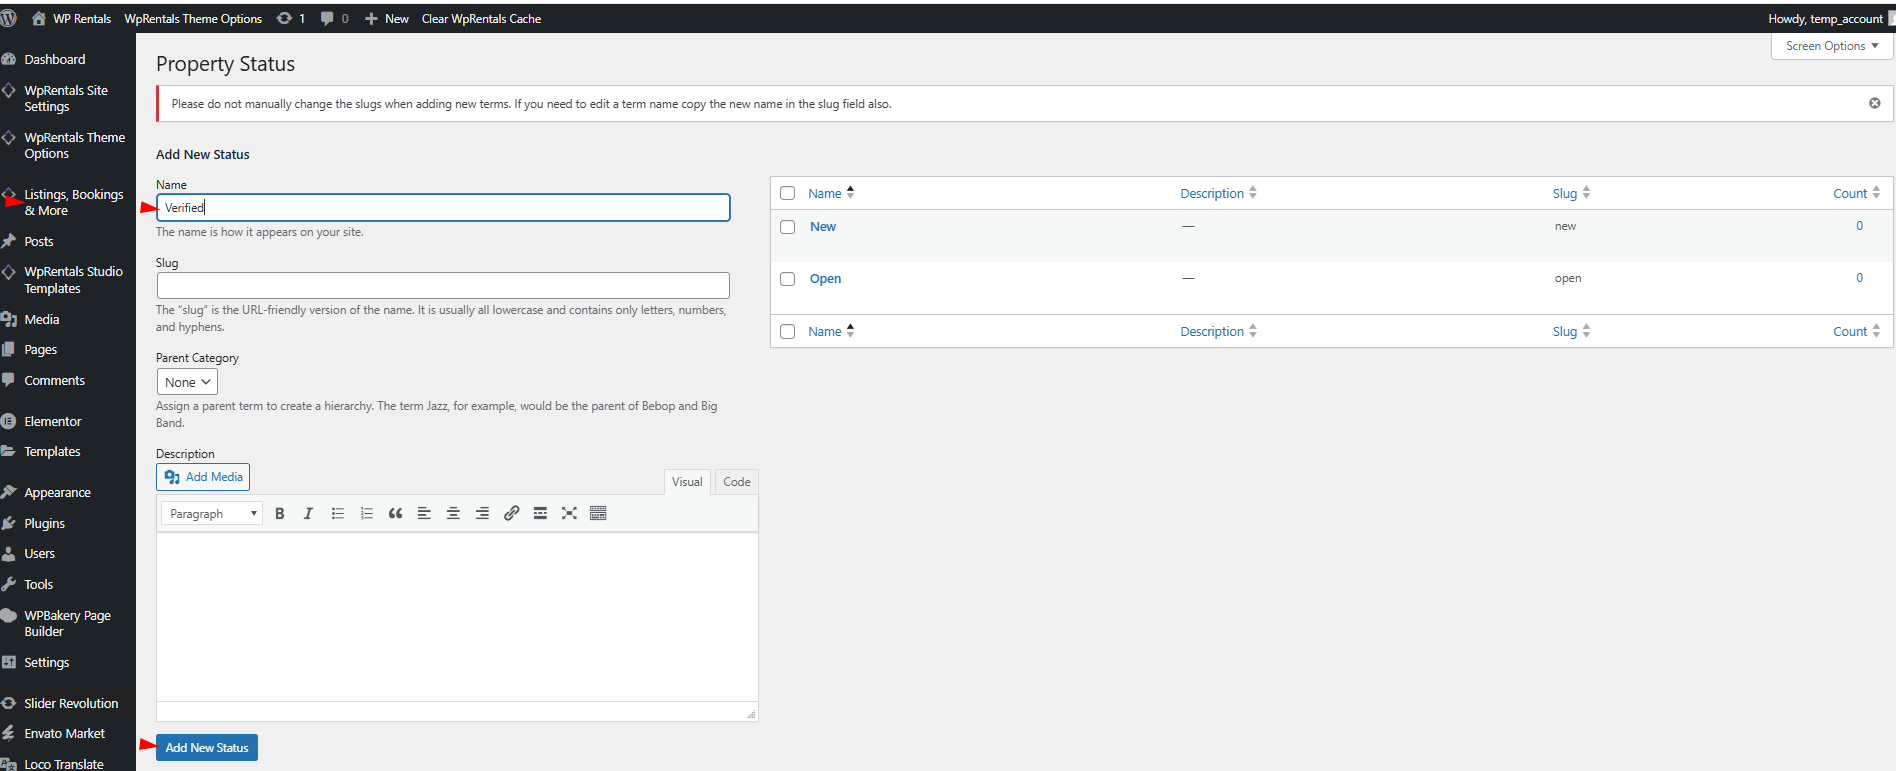Expand the Paragraph format dropdown
The width and height of the screenshot is (1896, 771).
212,514
